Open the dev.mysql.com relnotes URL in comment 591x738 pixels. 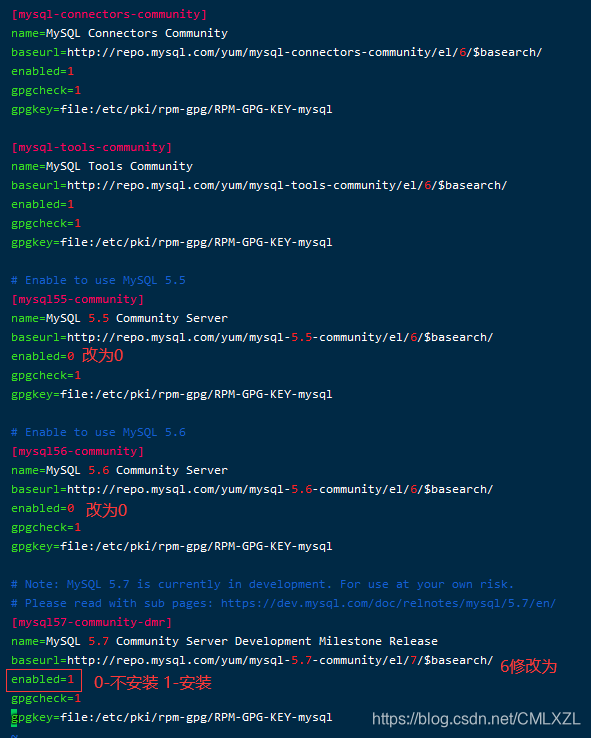click(x=388, y=603)
